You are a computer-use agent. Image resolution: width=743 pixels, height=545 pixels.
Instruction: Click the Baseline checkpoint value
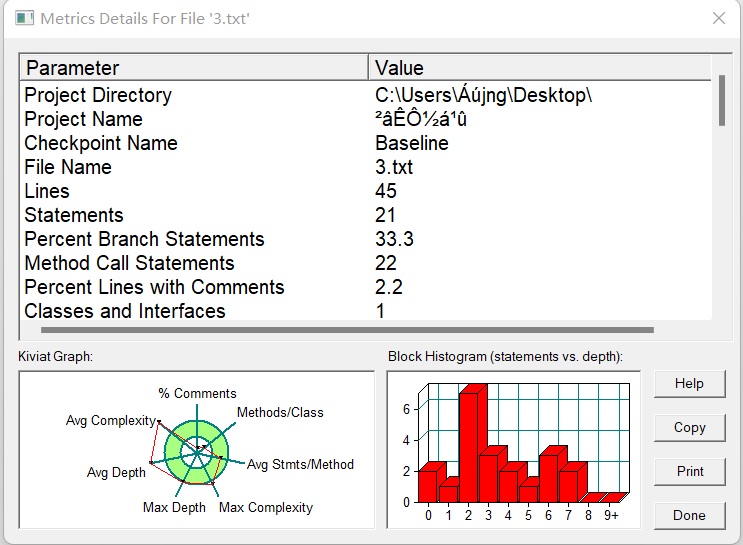click(412, 143)
